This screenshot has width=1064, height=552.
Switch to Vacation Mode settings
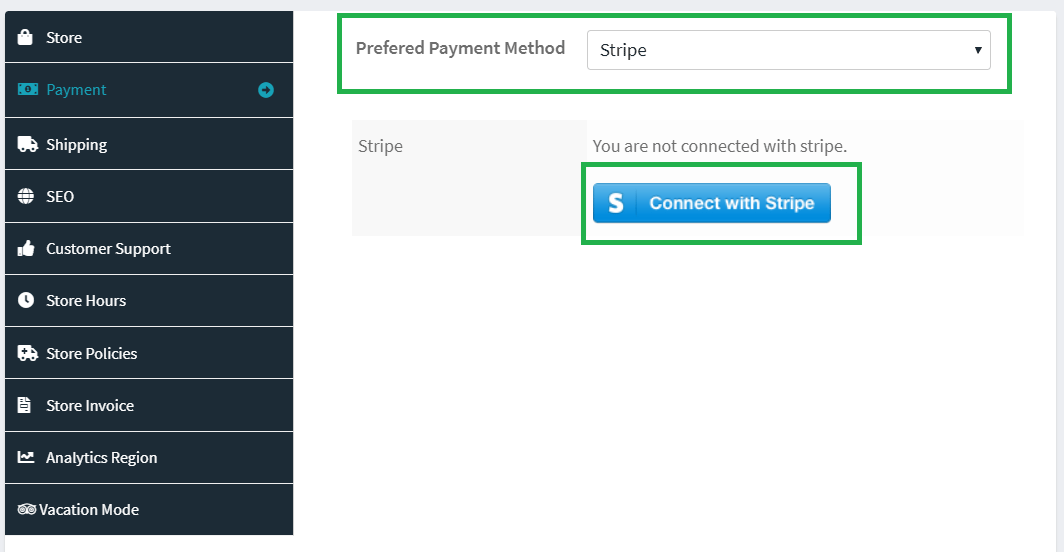[89, 510]
